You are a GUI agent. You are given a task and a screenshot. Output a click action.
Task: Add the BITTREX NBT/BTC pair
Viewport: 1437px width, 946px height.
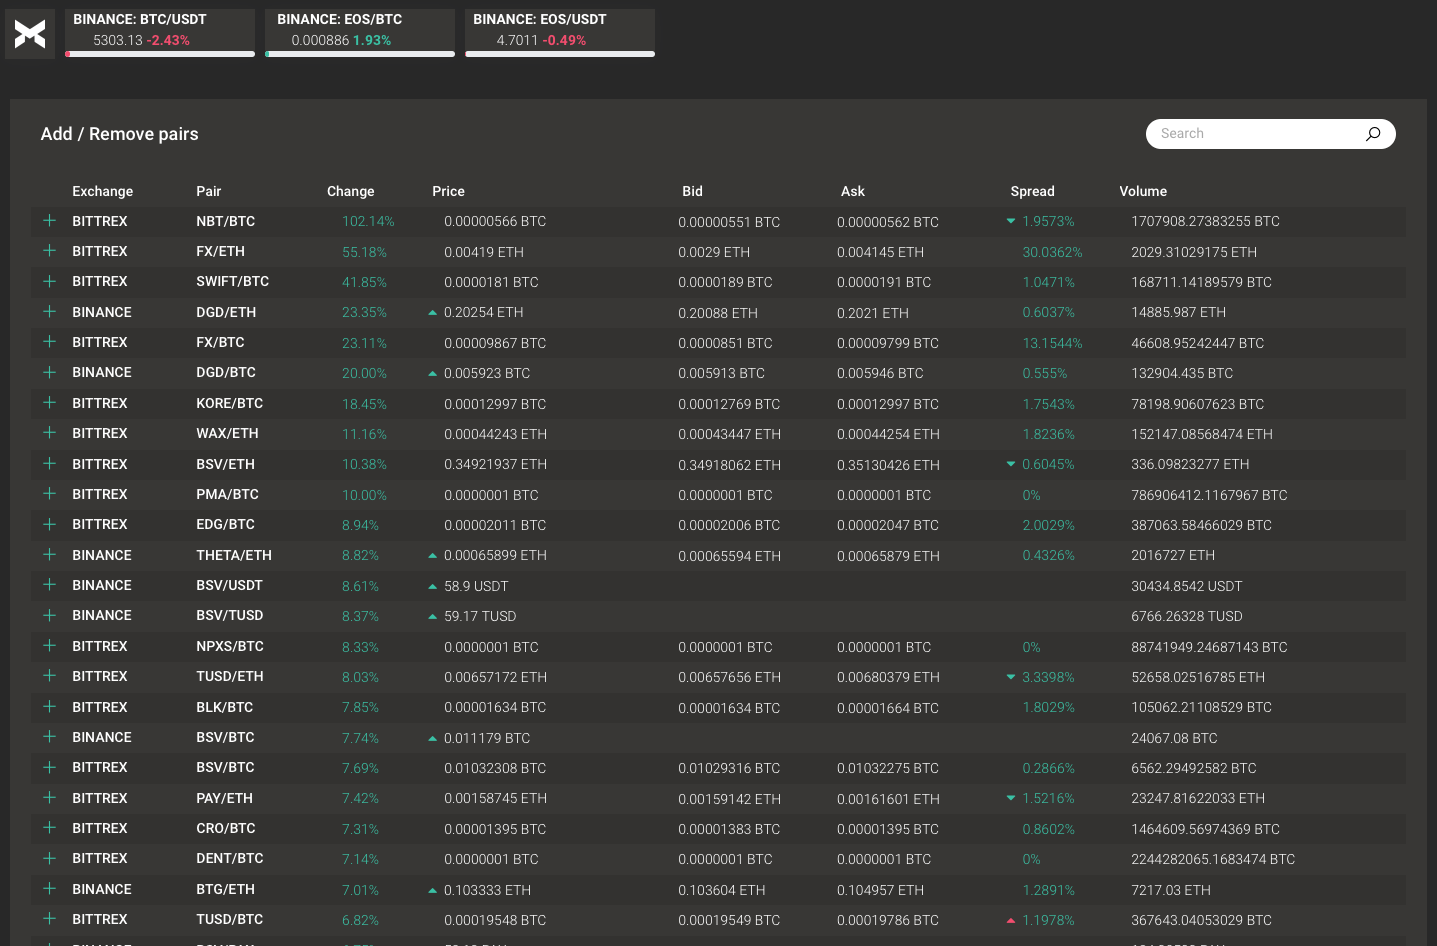[x=49, y=221]
